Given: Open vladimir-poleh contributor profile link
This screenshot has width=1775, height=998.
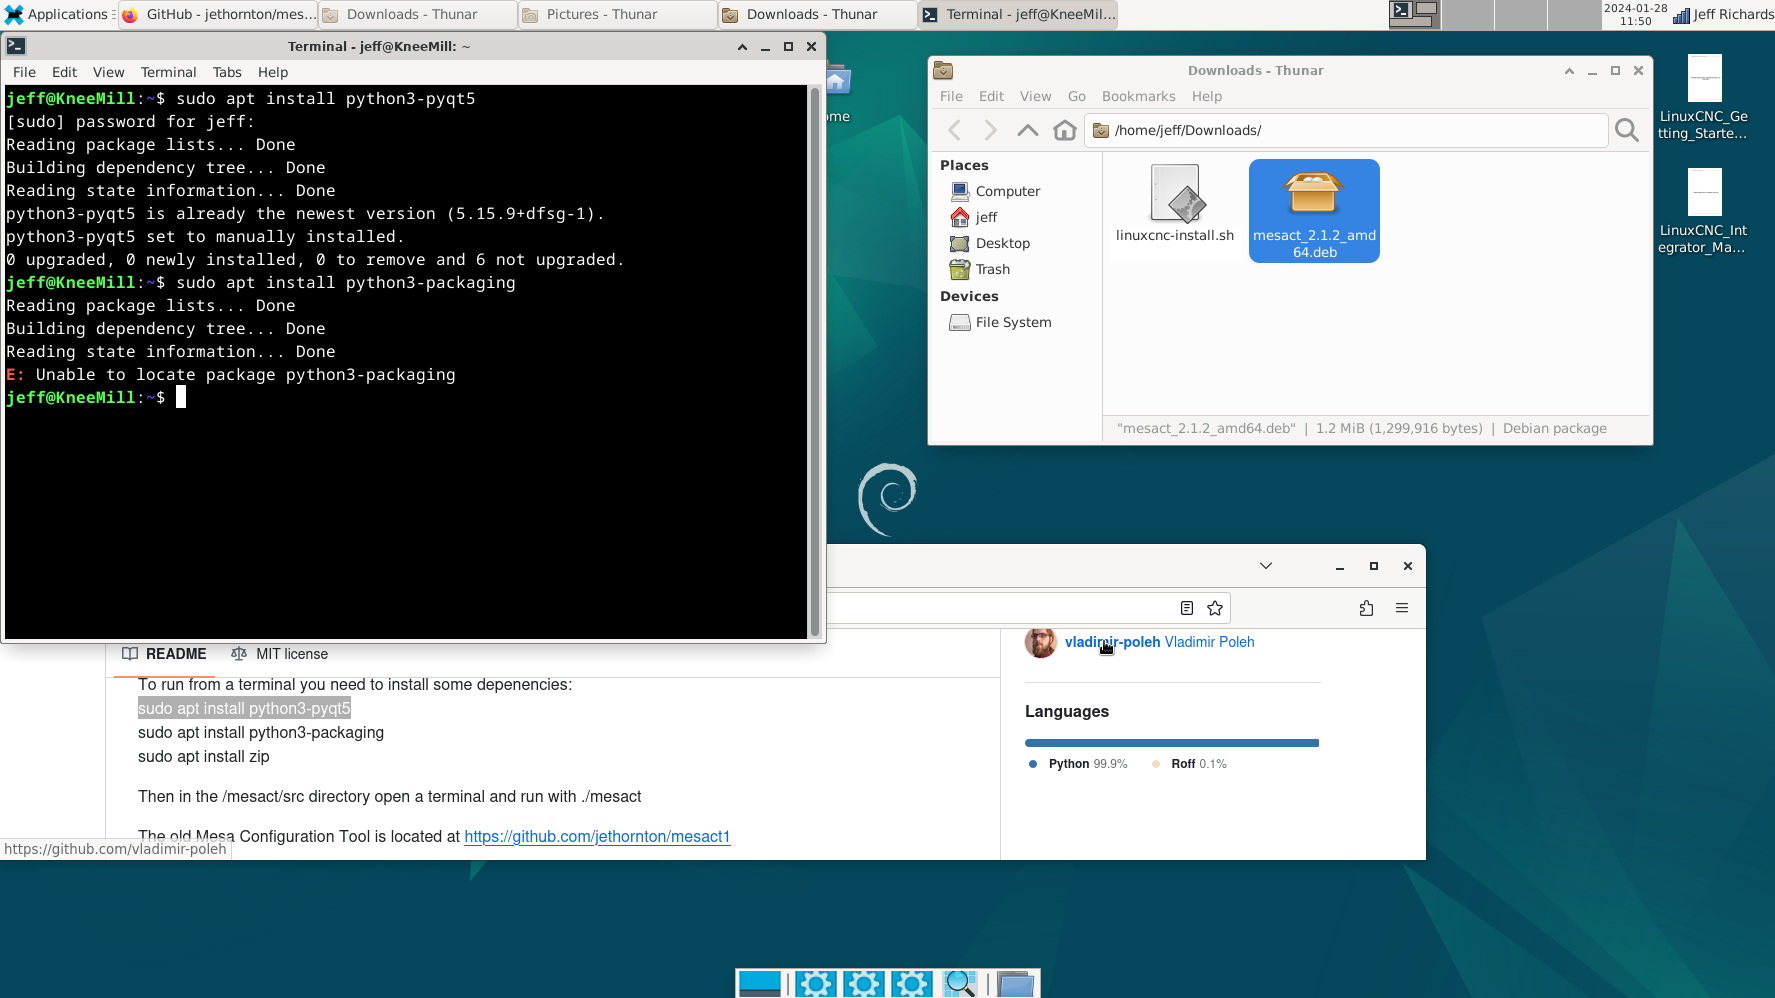Looking at the screenshot, I should (1112, 642).
